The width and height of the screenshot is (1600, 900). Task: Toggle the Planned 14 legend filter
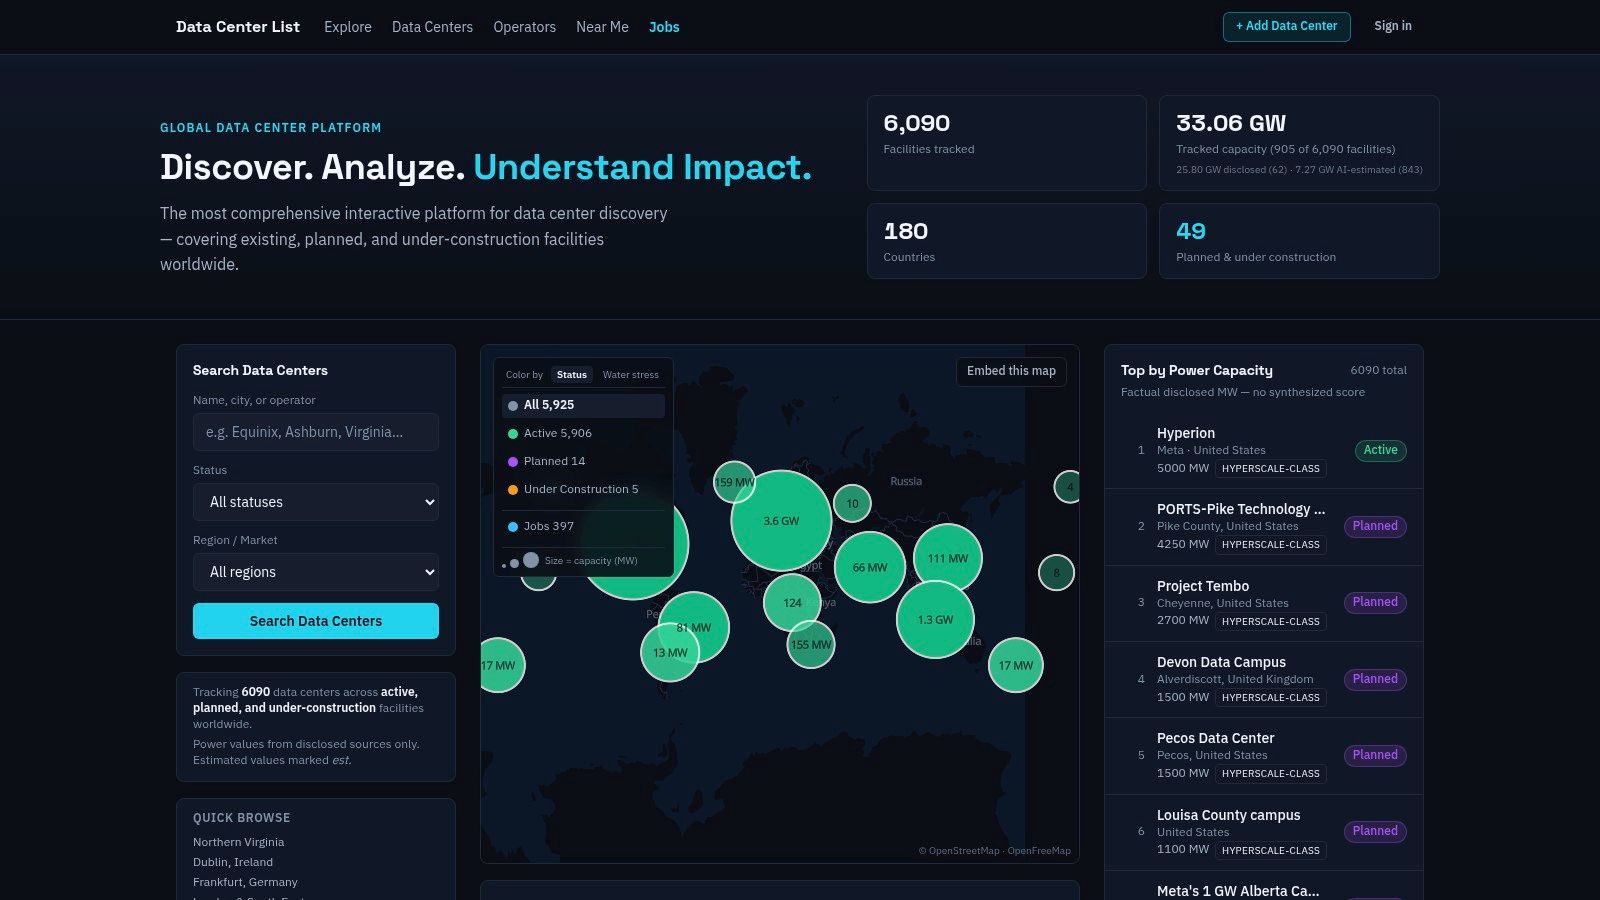click(583, 461)
